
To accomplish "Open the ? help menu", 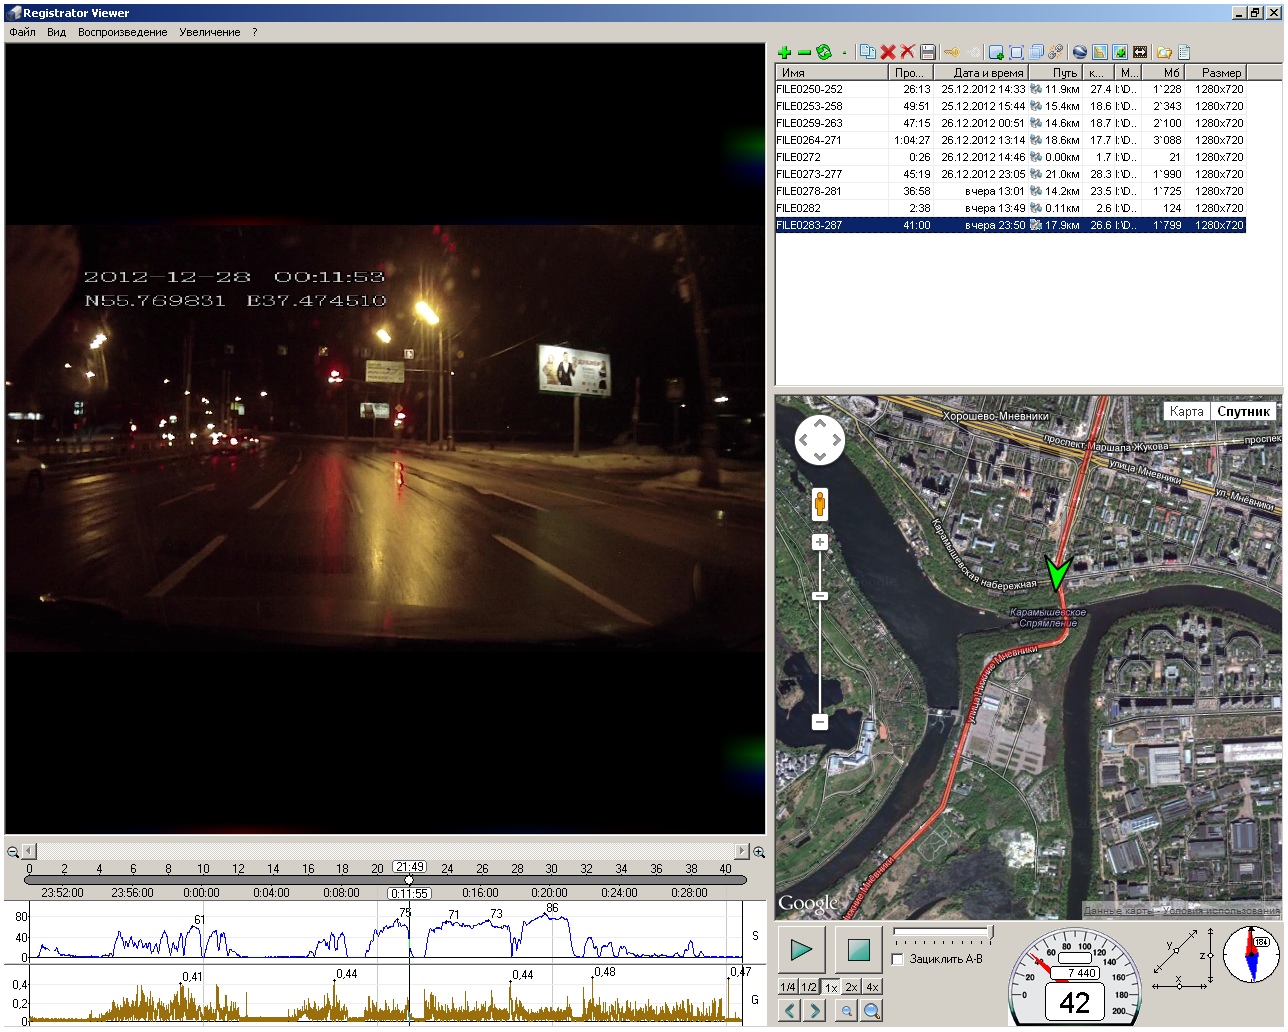I will (255, 32).
